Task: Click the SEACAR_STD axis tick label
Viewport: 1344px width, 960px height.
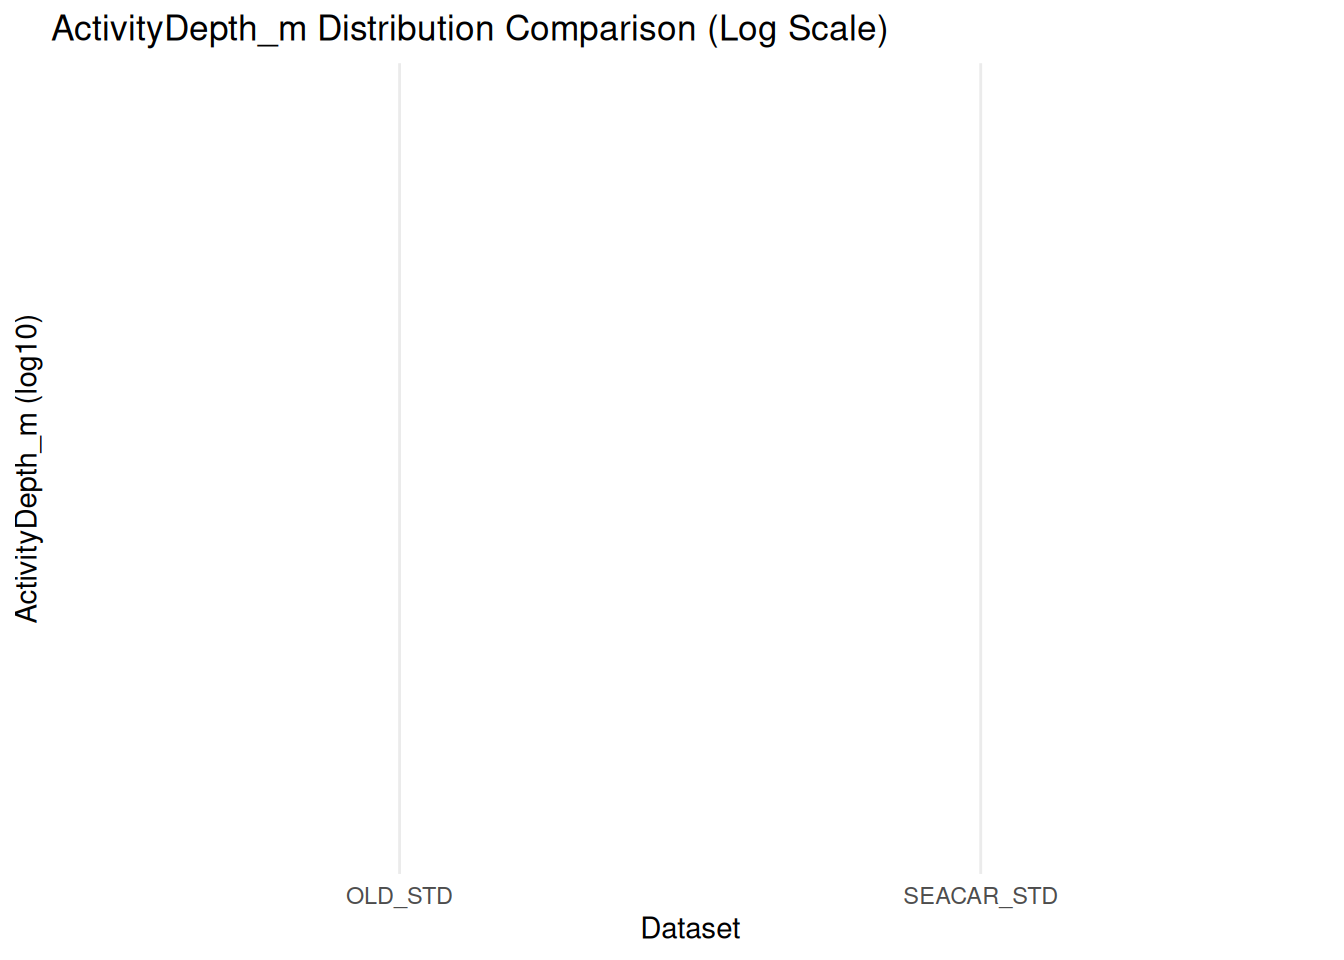Action: 980,896
